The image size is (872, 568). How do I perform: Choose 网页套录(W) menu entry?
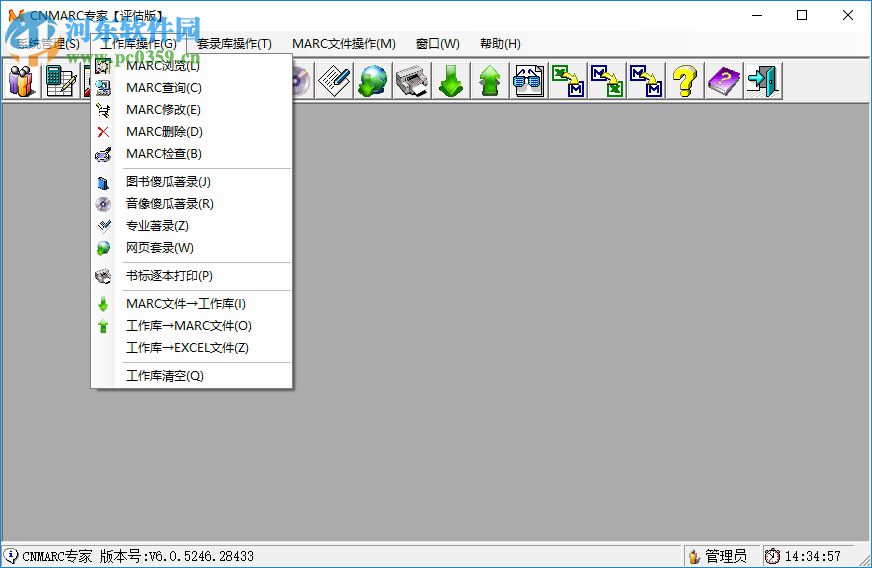coord(192,248)
